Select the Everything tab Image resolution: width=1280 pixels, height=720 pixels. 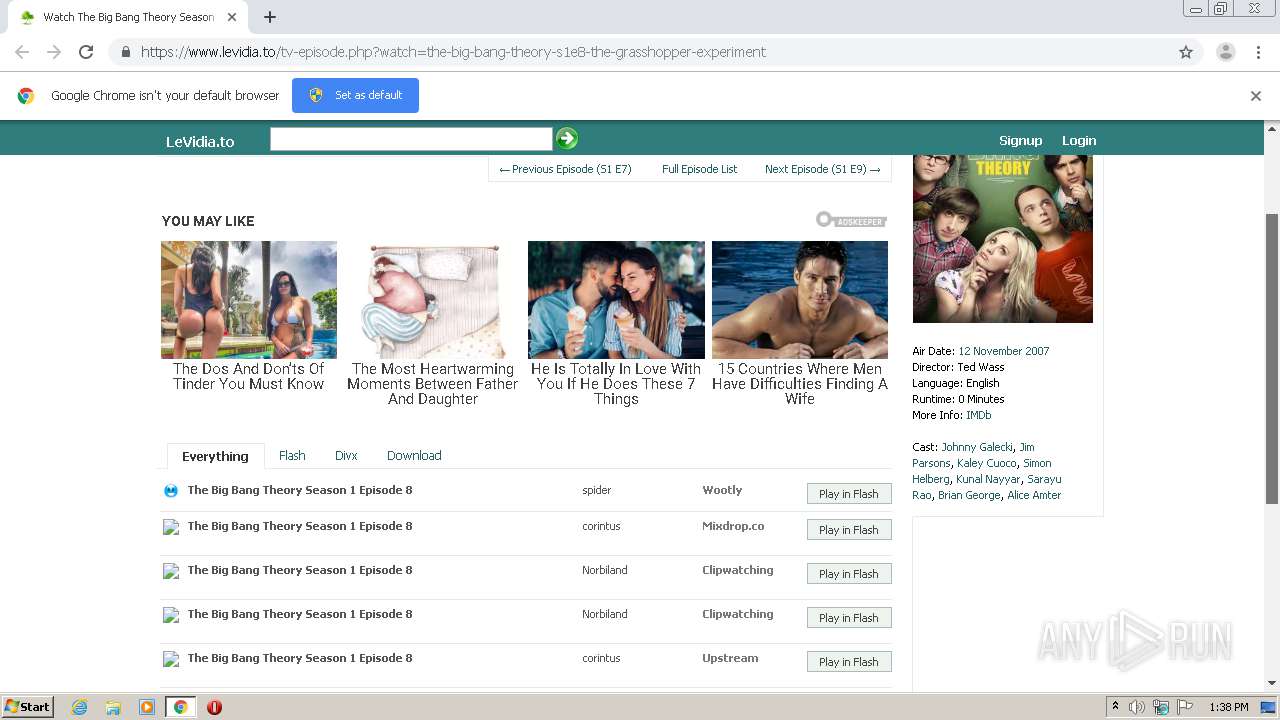[215, 456]
